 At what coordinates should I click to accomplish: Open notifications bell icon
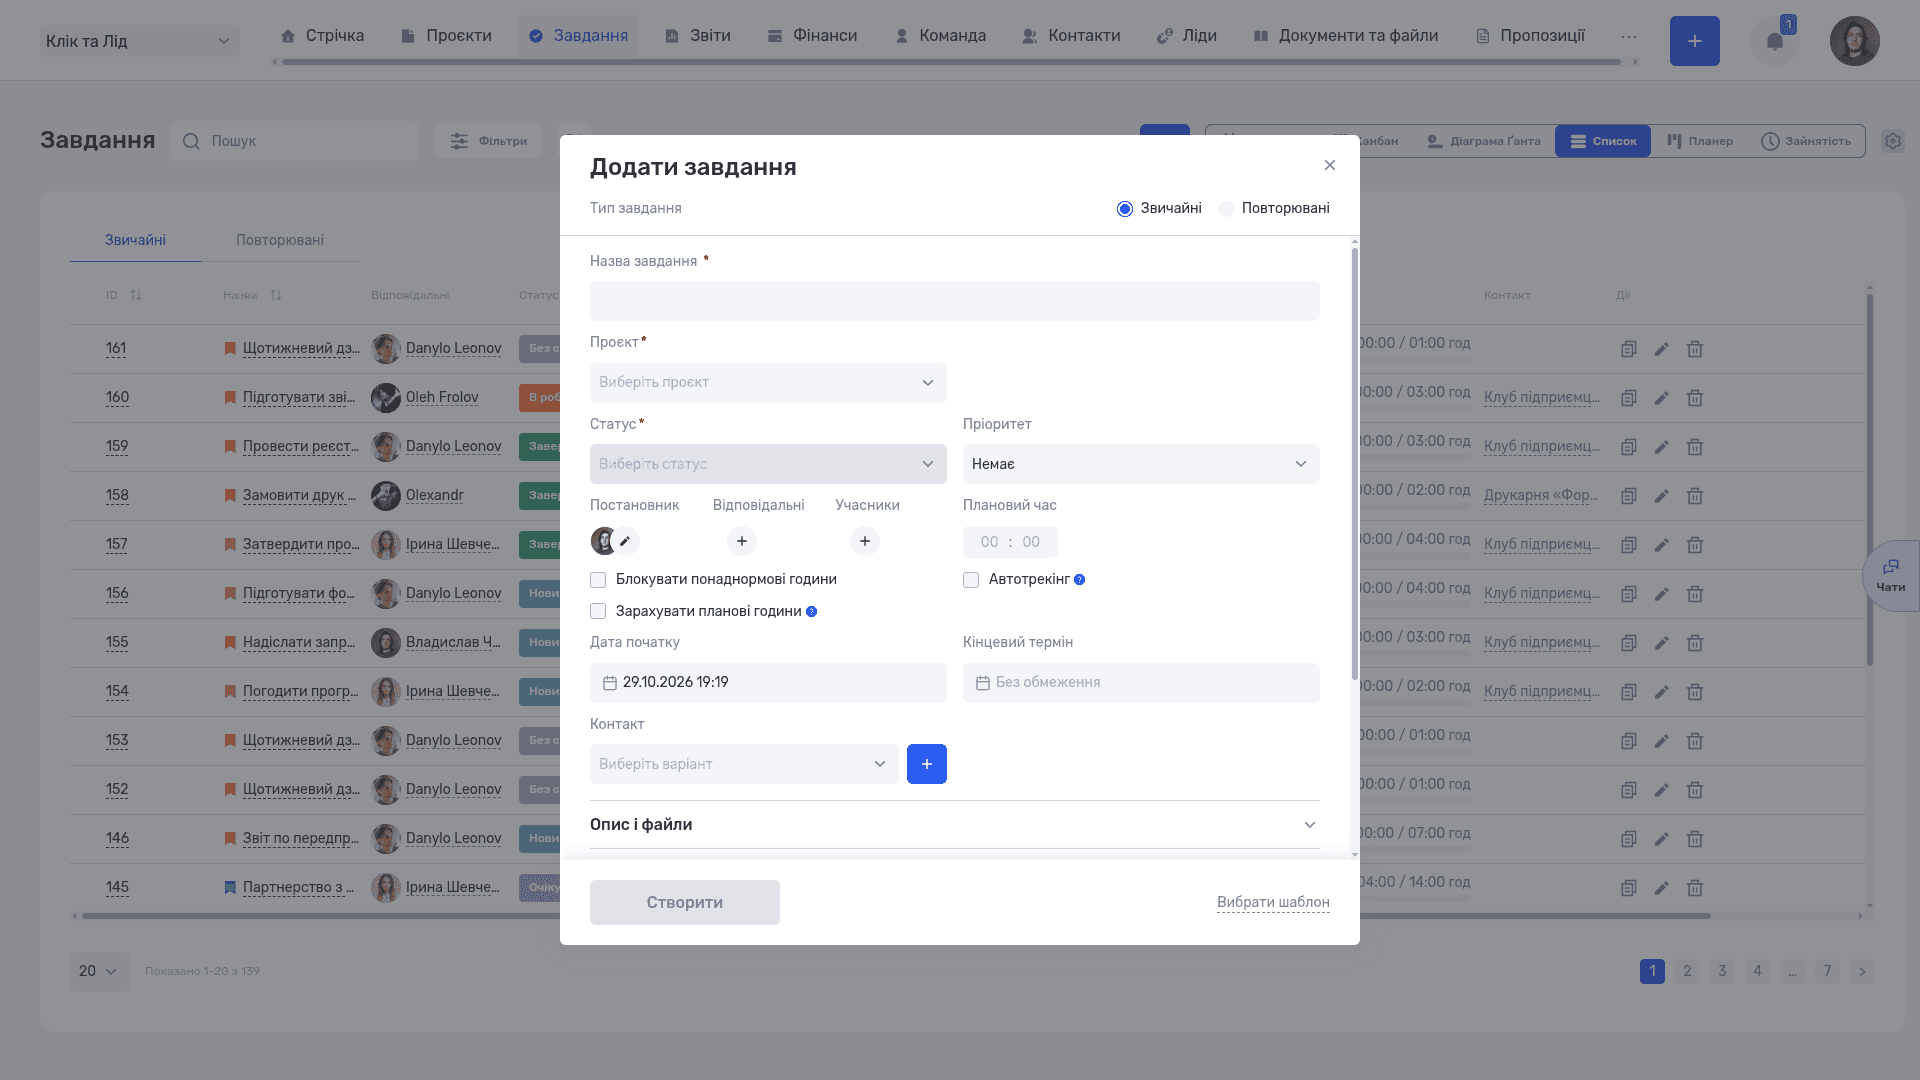pyautogui.click(x=1774, y=41)
